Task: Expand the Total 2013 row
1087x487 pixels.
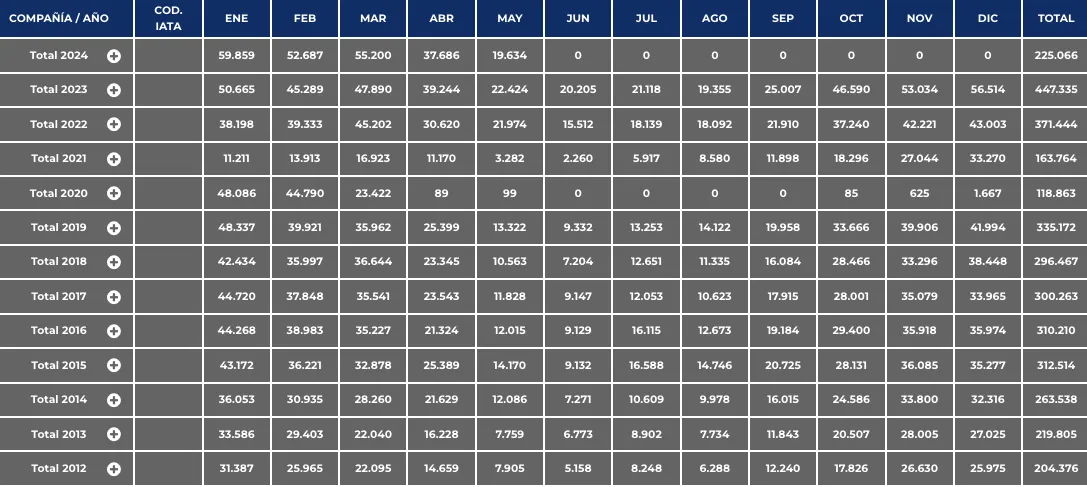Action: point(114,434)
